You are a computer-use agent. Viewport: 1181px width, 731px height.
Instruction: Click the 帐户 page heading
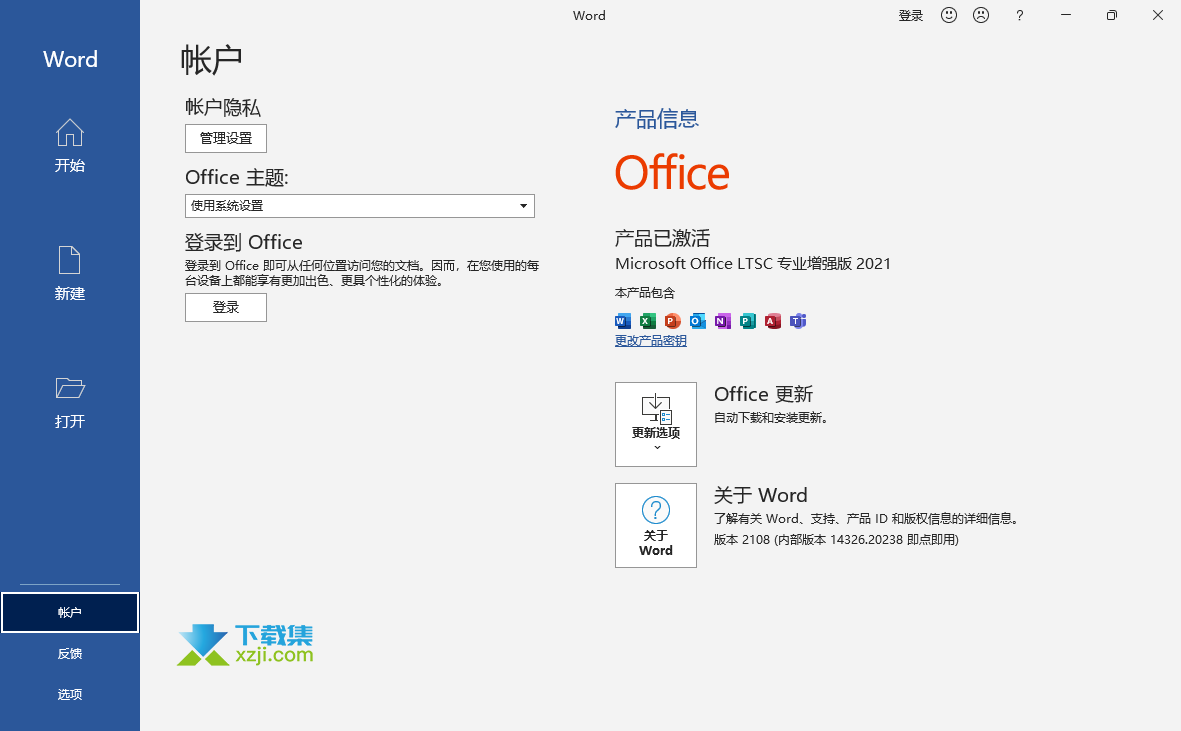(x=212, y=59)
